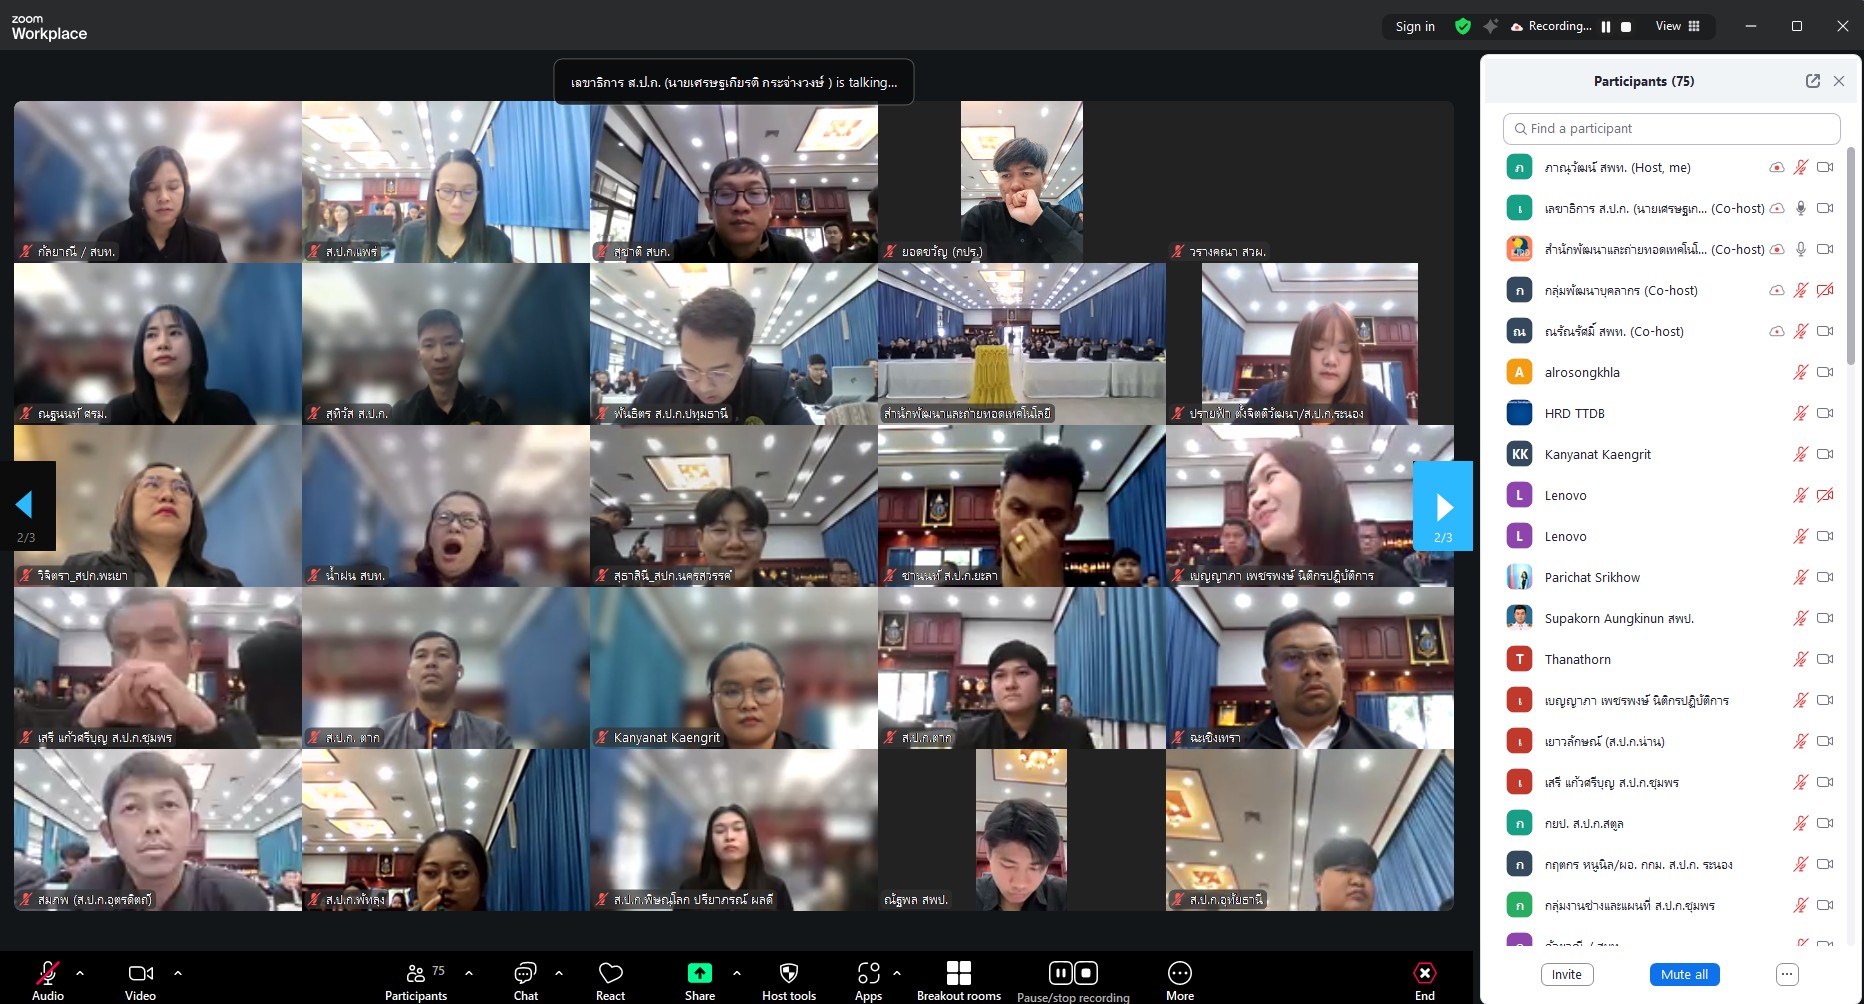Expand video options arrow next to Video
Screen dimensions: 1864x1004
(178, 973)
